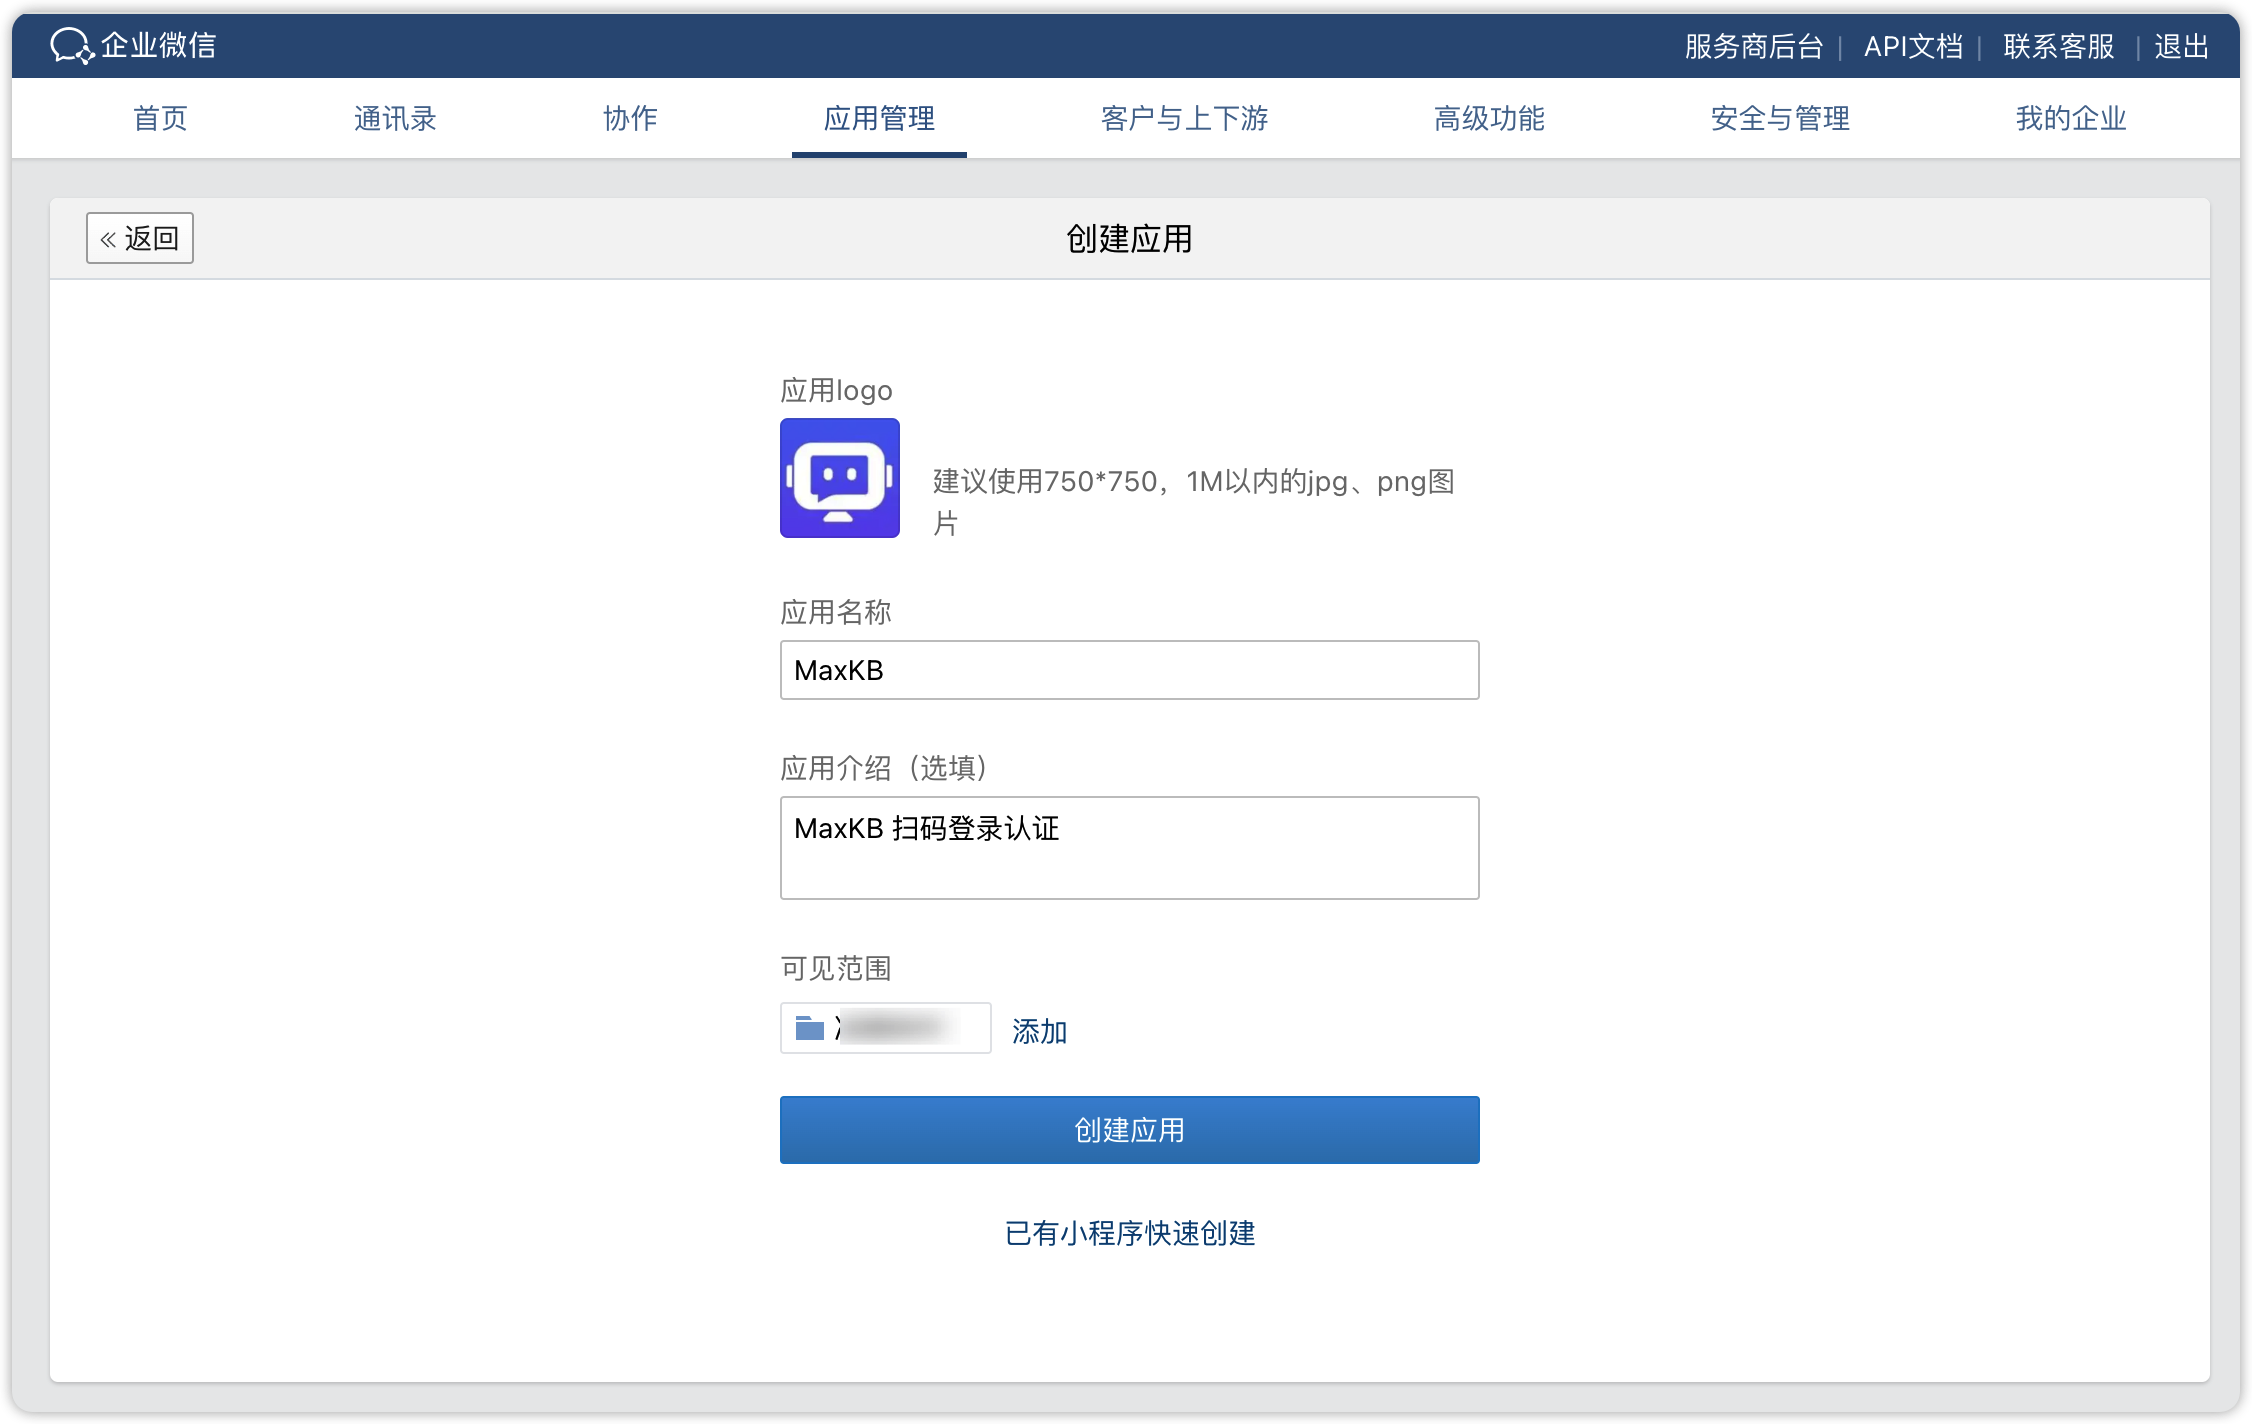Click the 可见范围 label
Viewport: 2252px width, 1424px height.
coord(836,968)
